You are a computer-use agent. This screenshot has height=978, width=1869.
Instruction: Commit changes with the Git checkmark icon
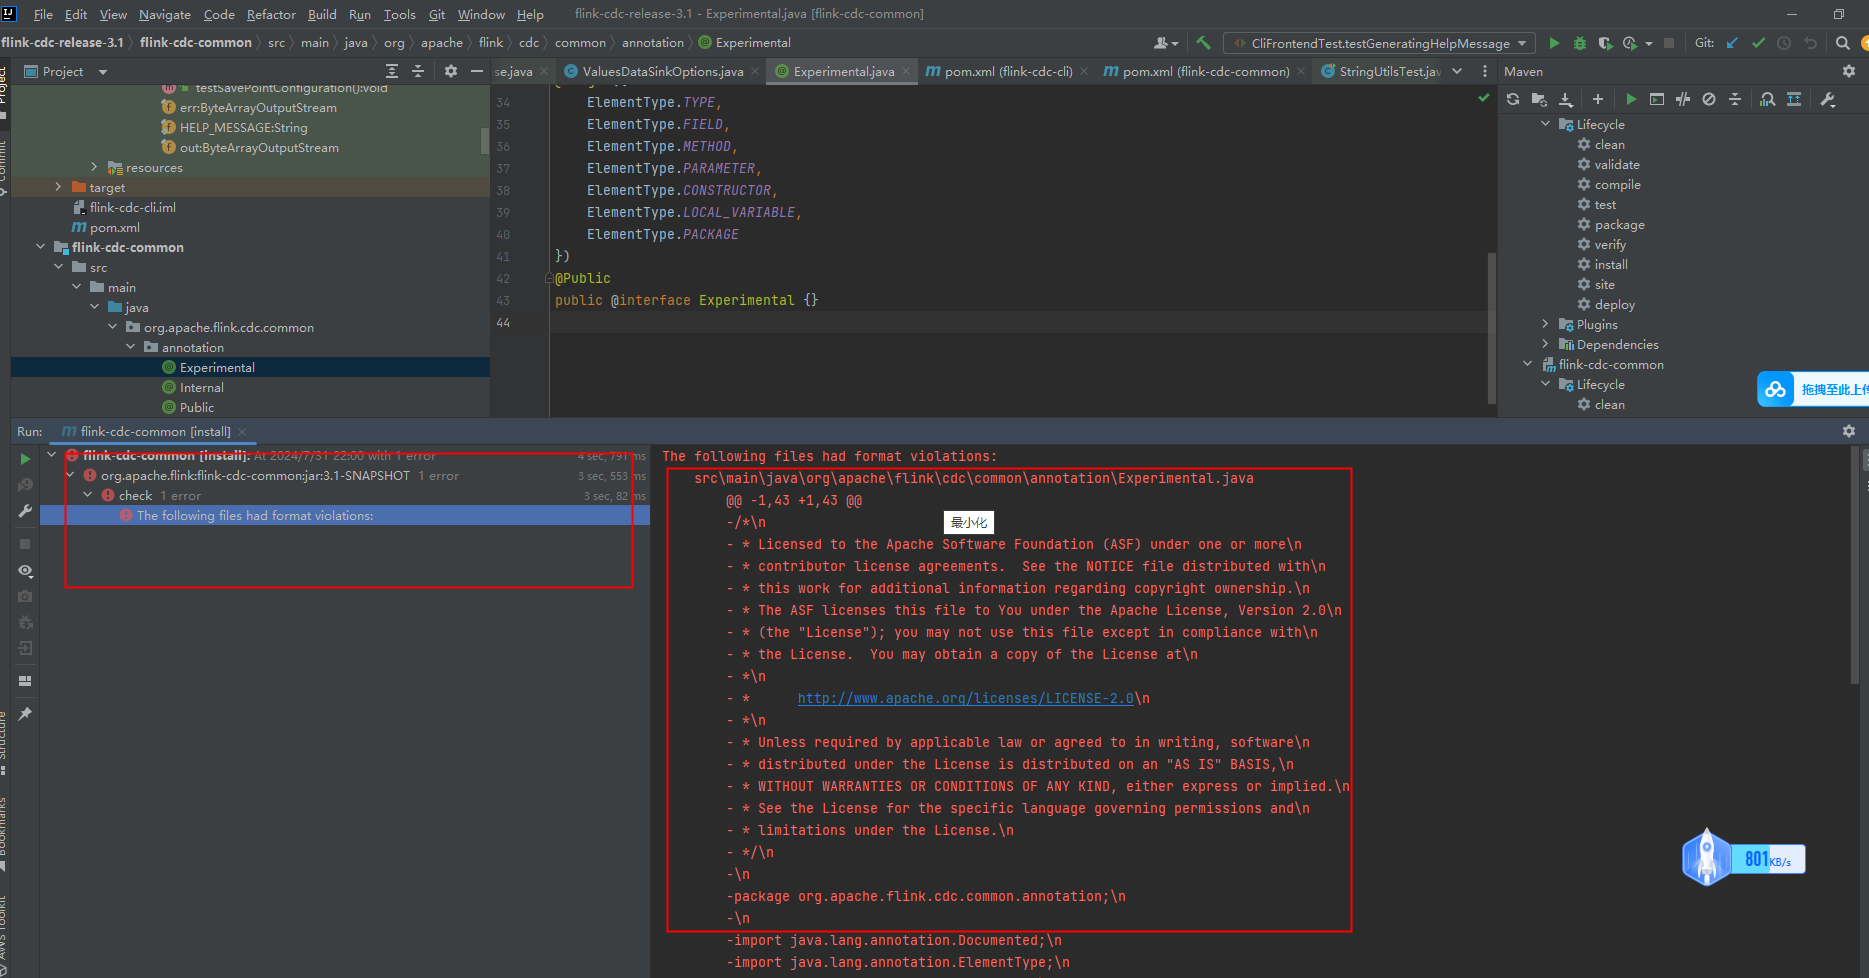point(1758,43)
